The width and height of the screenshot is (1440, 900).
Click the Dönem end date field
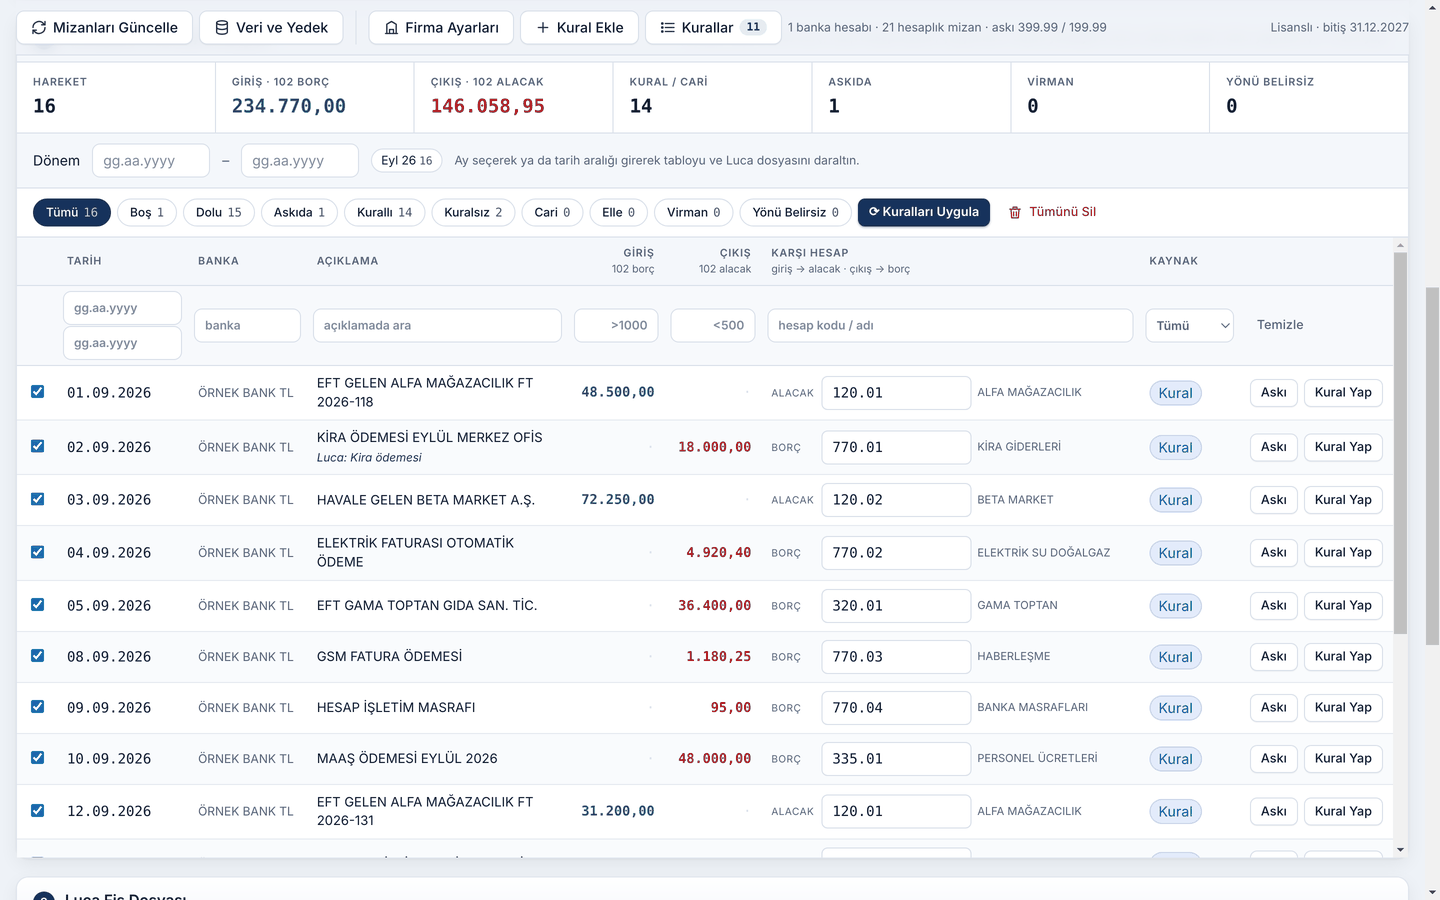[x=300, y=160]
